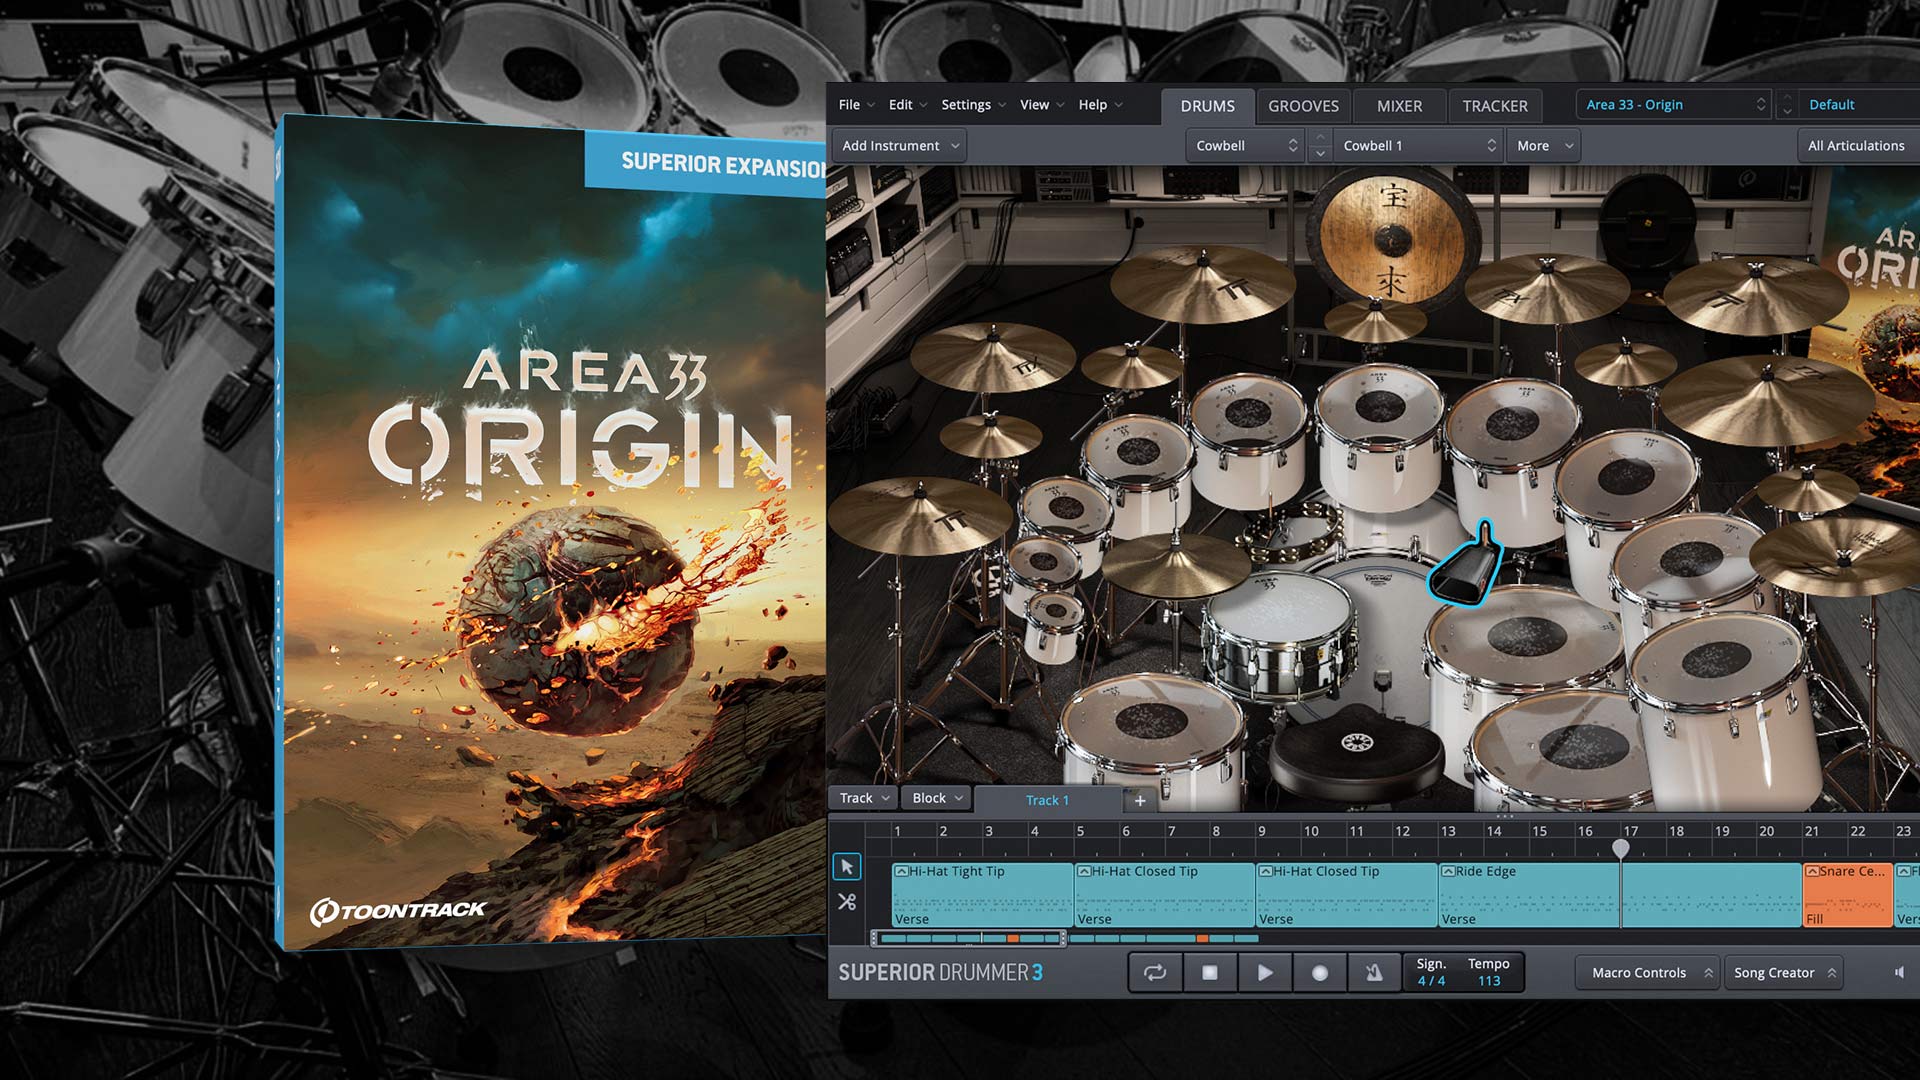Open the Edit menu

coord(908,105)
